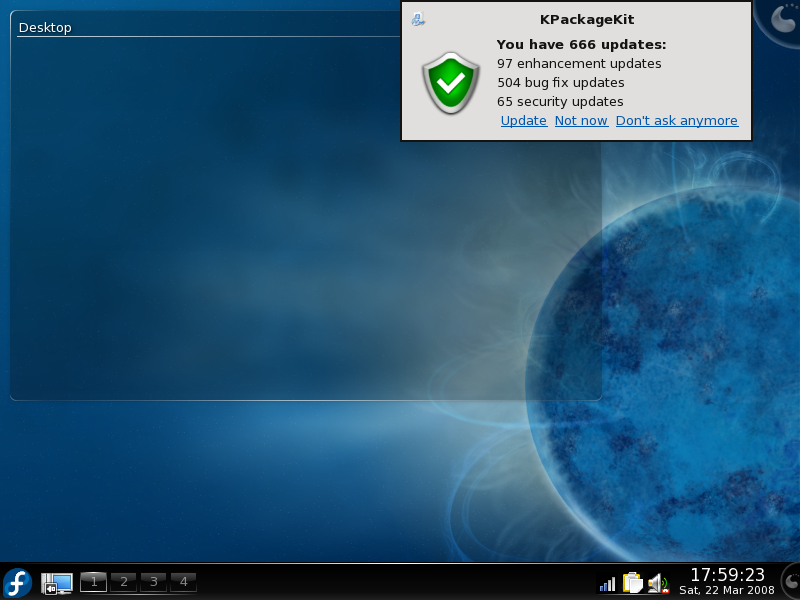This screenshot has height=600, width=800.
Task: Switch to virtual desktop 1
Action: pyautogui.click(x=93, y=582)
